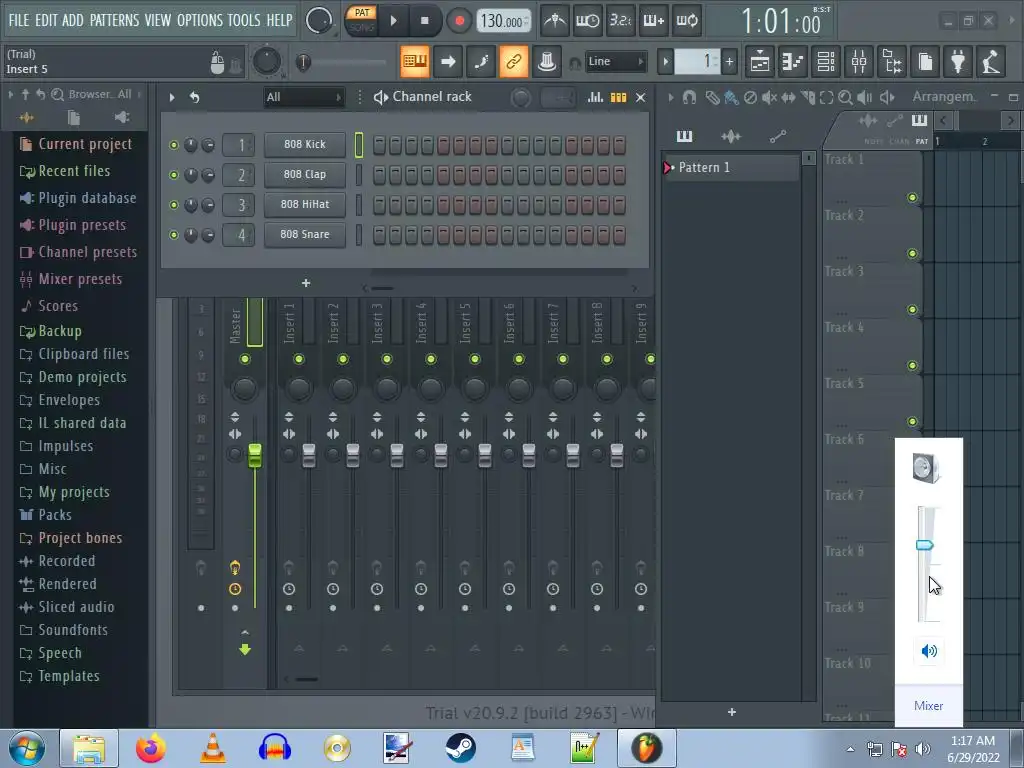Open the Channel rack toolbar icon
1024x768 pixels.
click(826, 62)
